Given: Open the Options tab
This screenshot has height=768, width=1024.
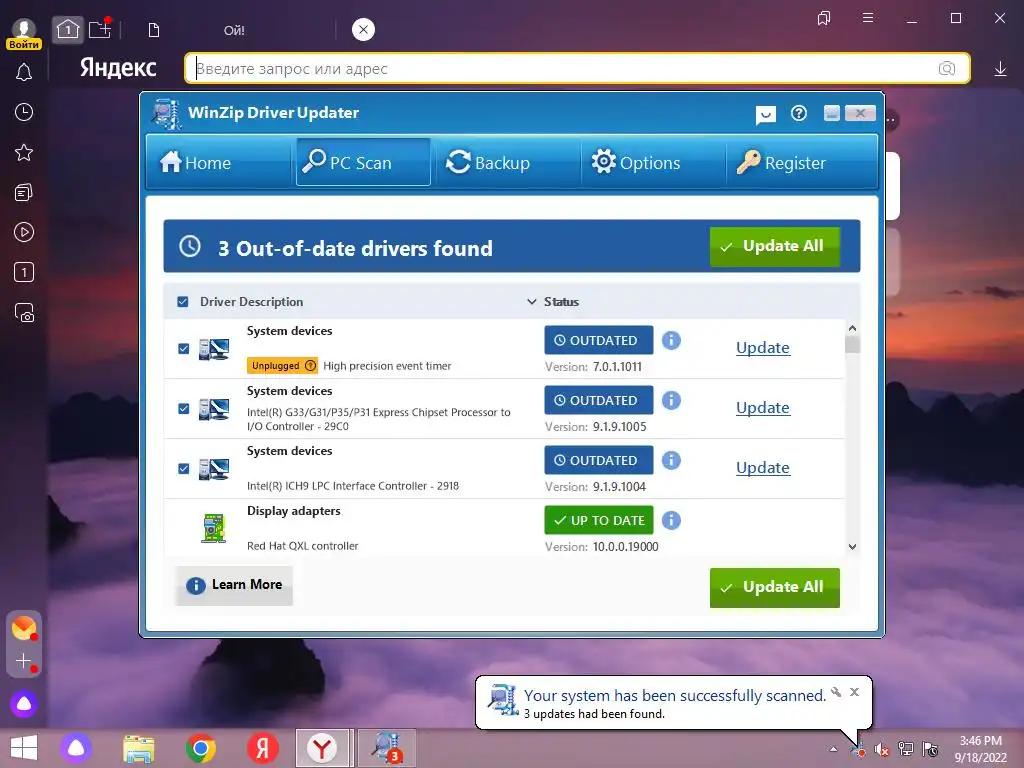Looking at the screenshot, I should (652, 162).
